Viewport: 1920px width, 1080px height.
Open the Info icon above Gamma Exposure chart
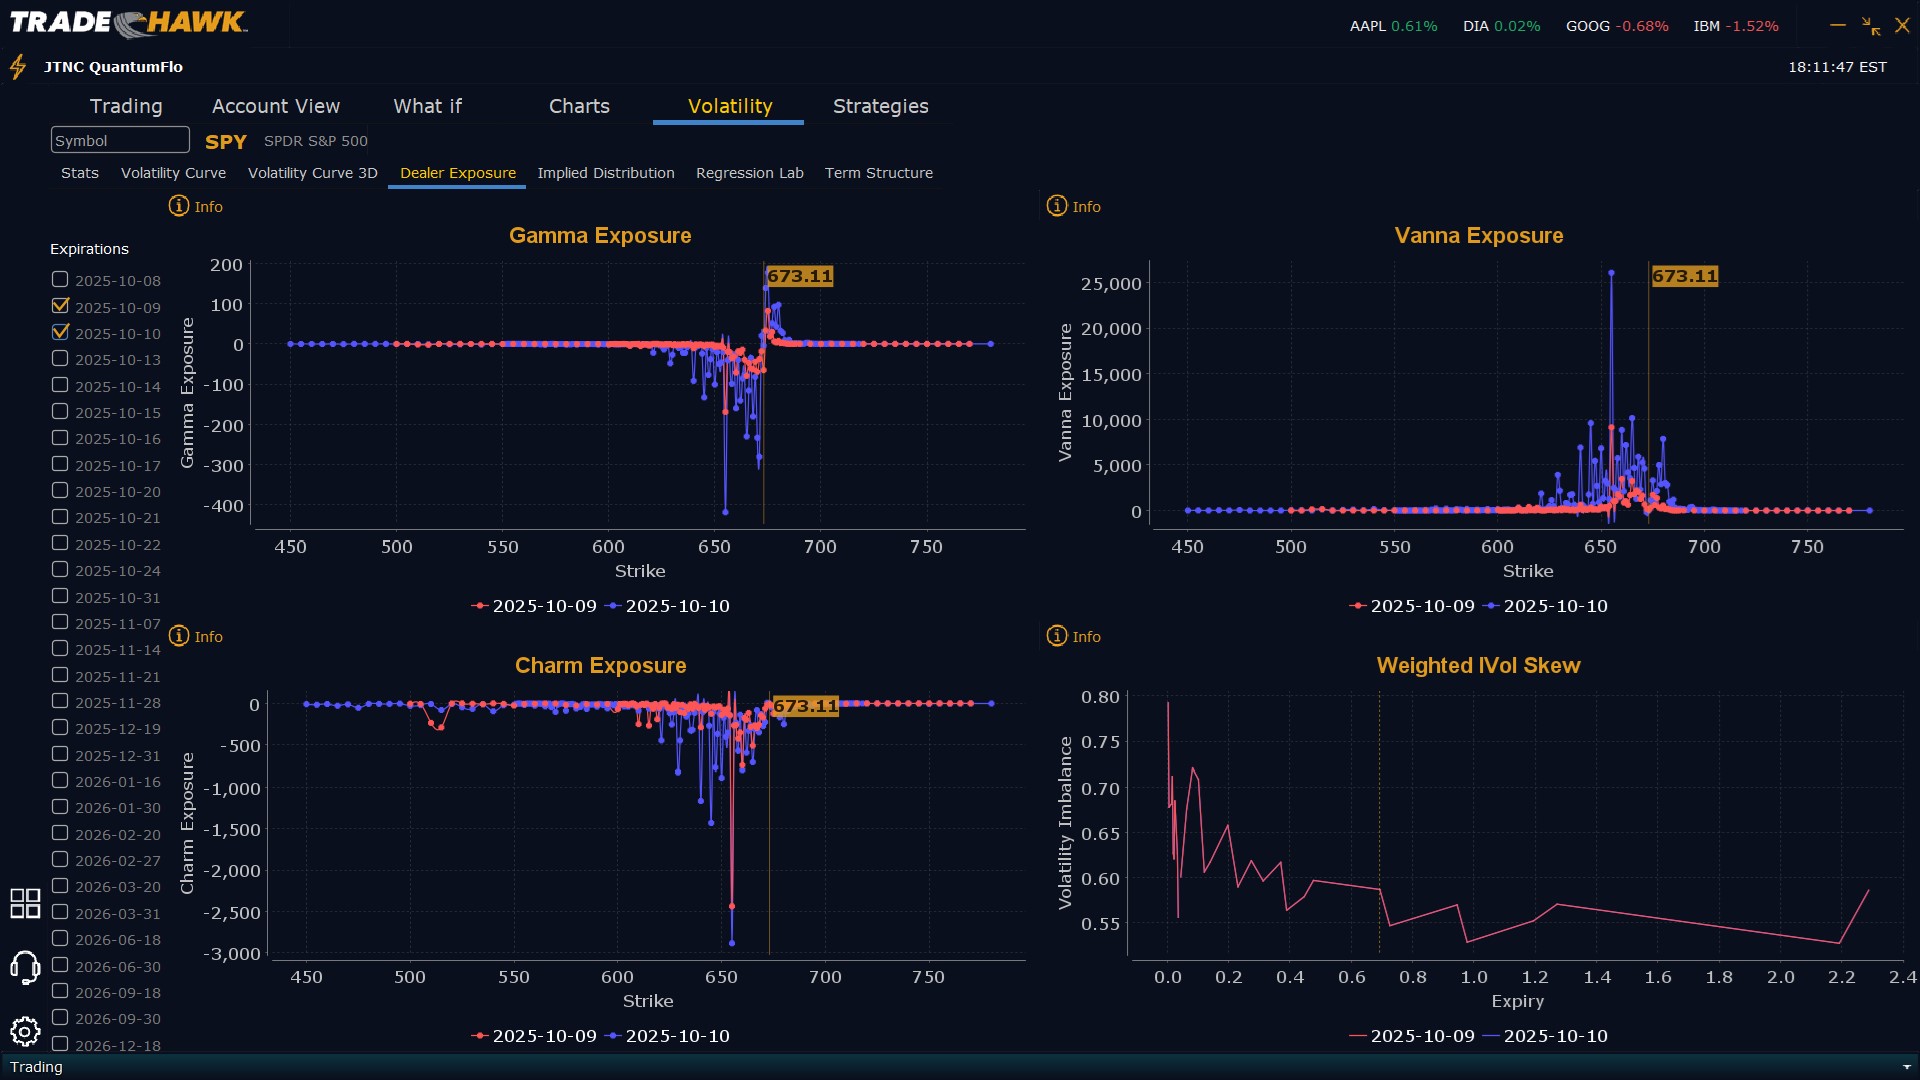(x=179, y=206)
